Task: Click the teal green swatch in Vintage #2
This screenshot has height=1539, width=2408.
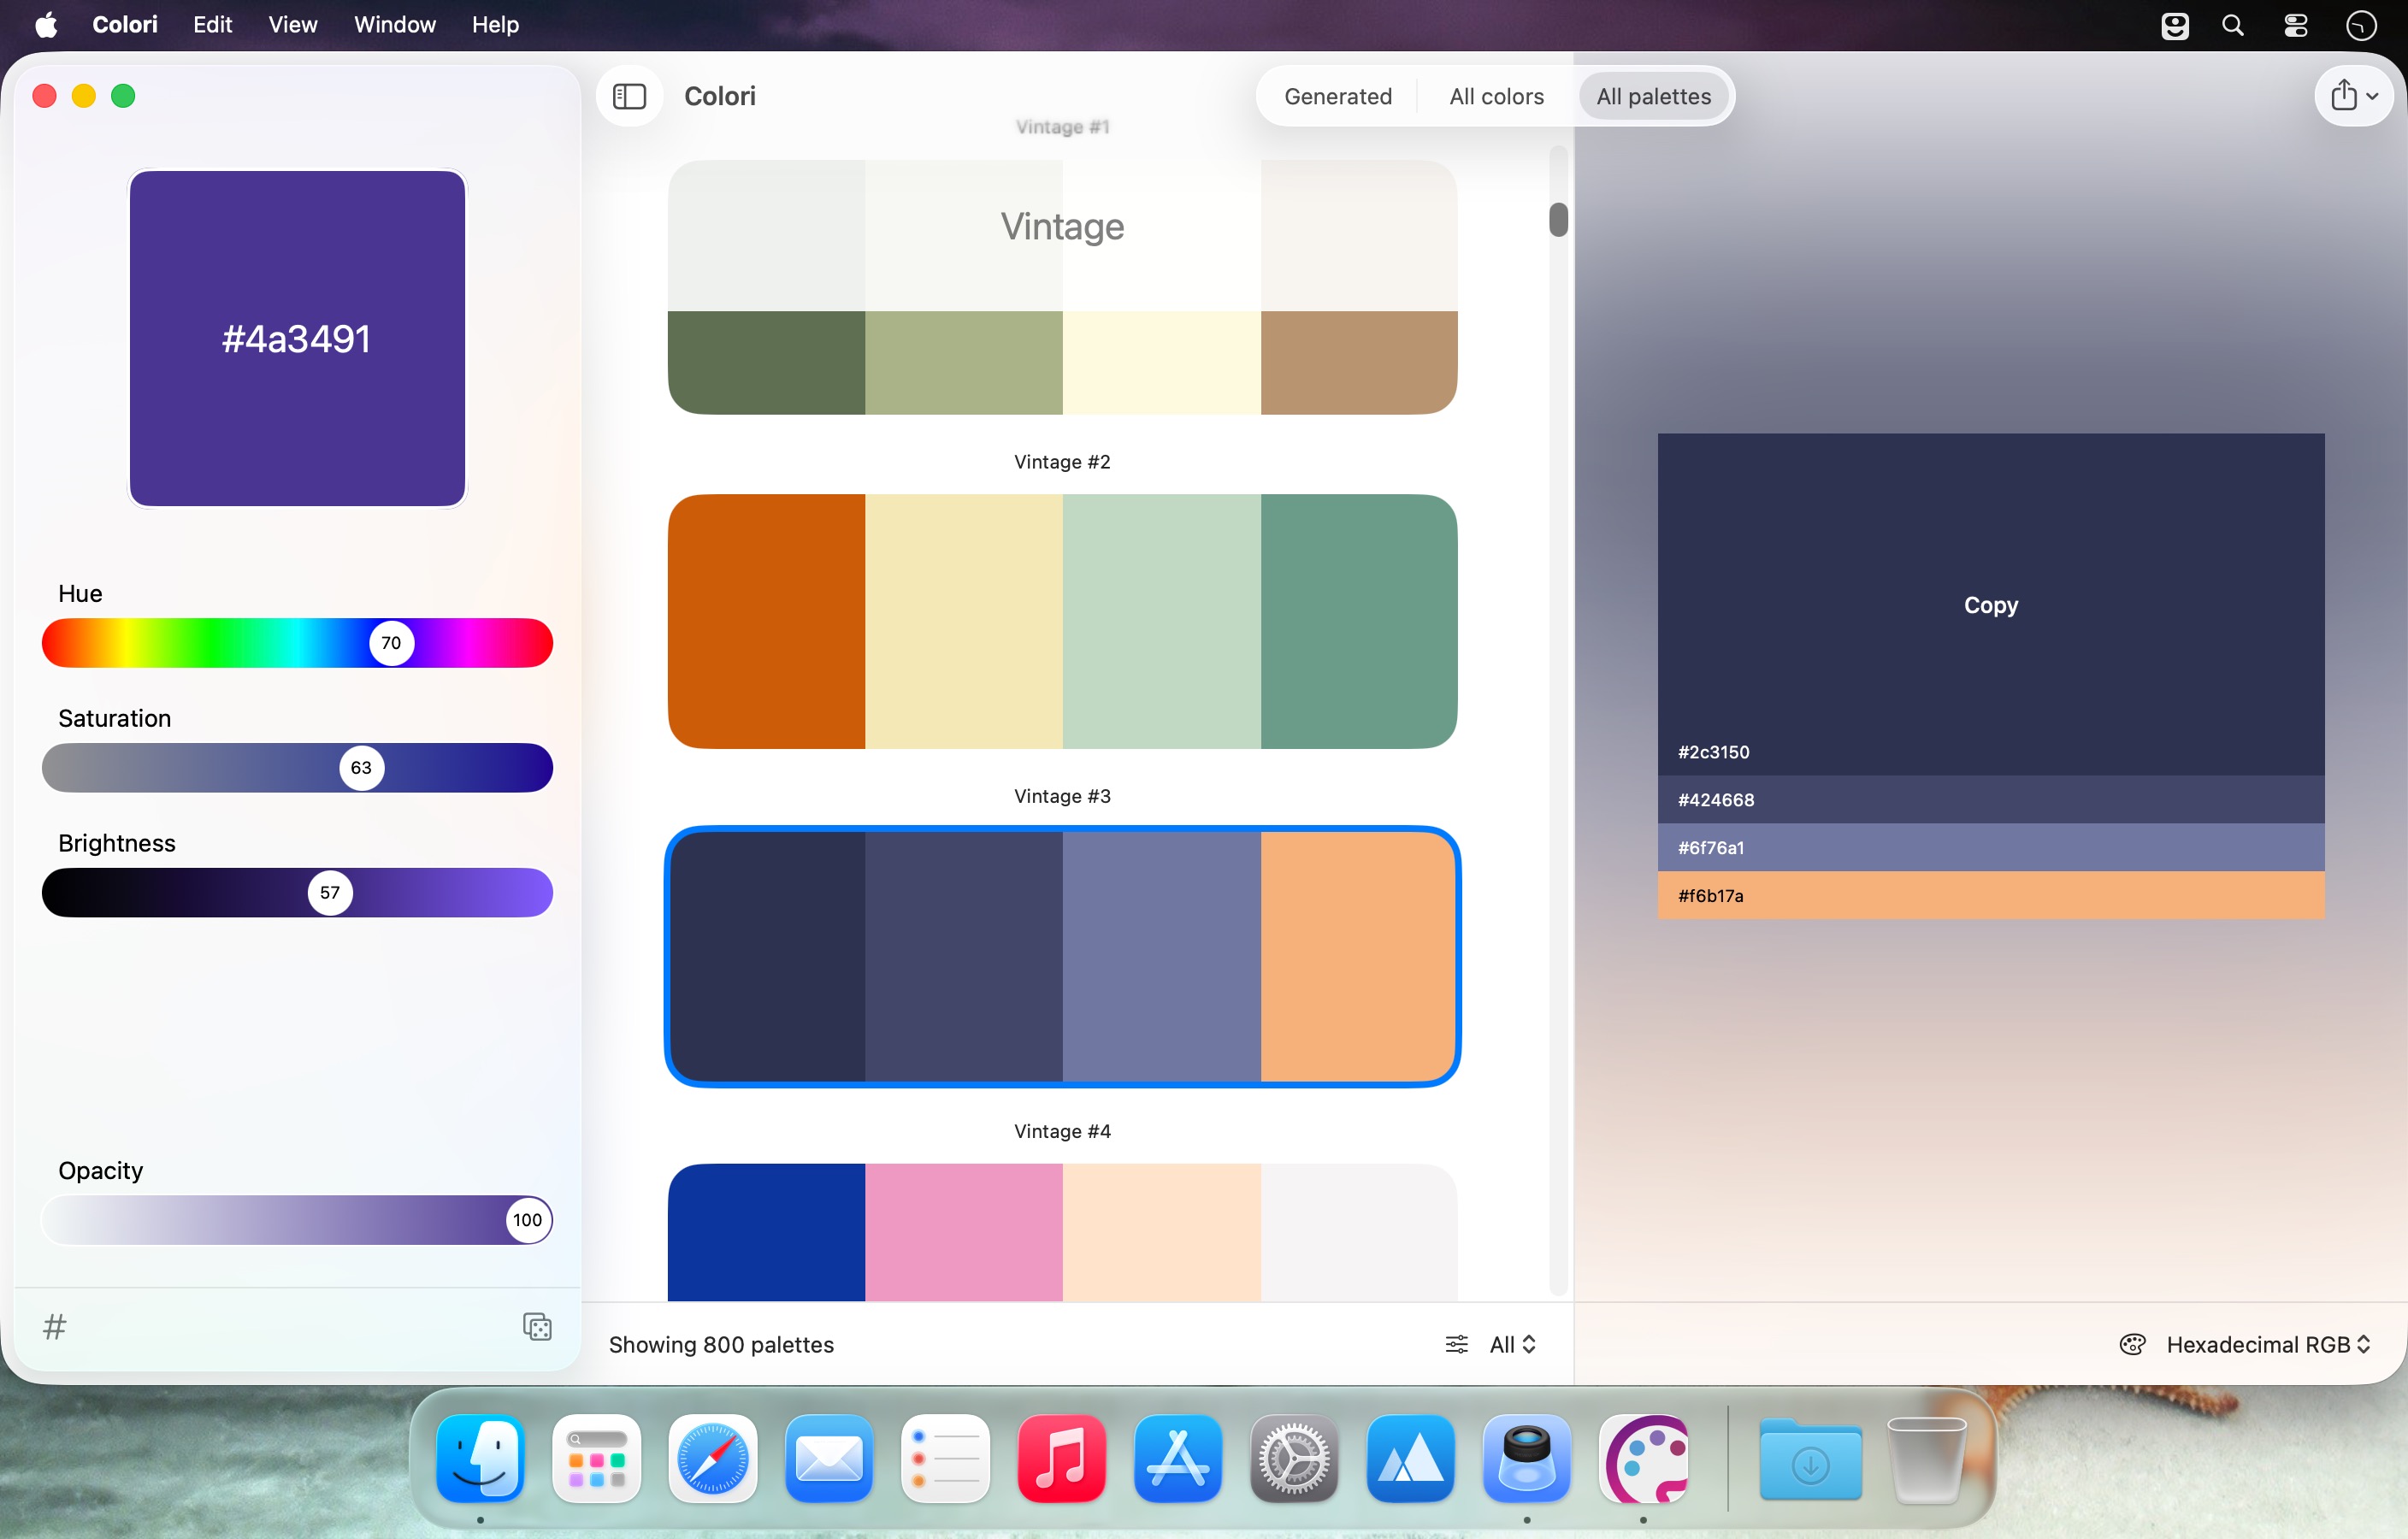Action: pos(1359,621)
